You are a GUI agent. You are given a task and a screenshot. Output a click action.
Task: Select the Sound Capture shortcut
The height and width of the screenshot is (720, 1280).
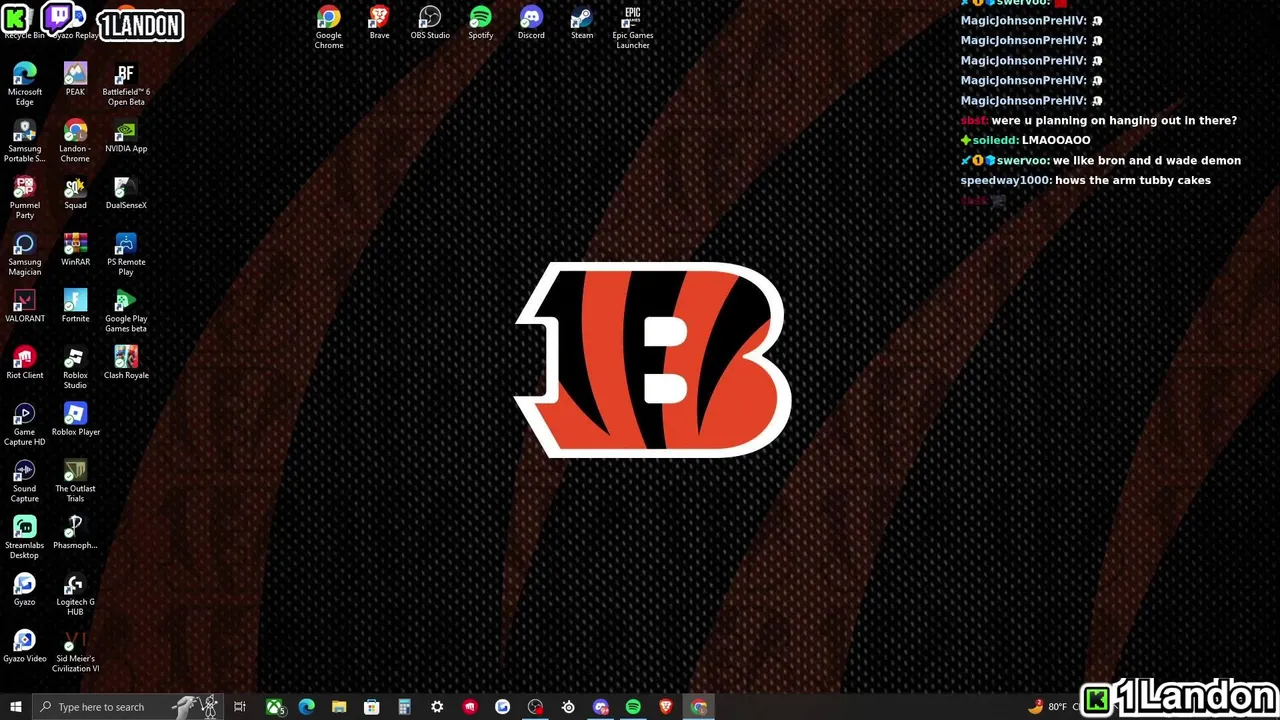pos(25,482)
